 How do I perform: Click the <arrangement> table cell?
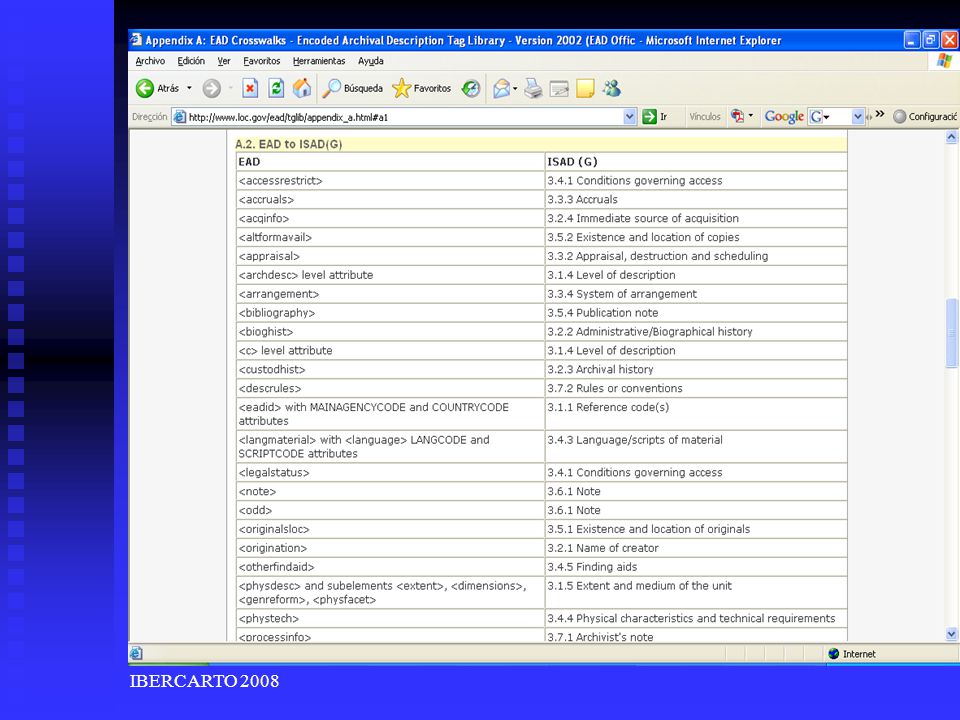point(390,294)
